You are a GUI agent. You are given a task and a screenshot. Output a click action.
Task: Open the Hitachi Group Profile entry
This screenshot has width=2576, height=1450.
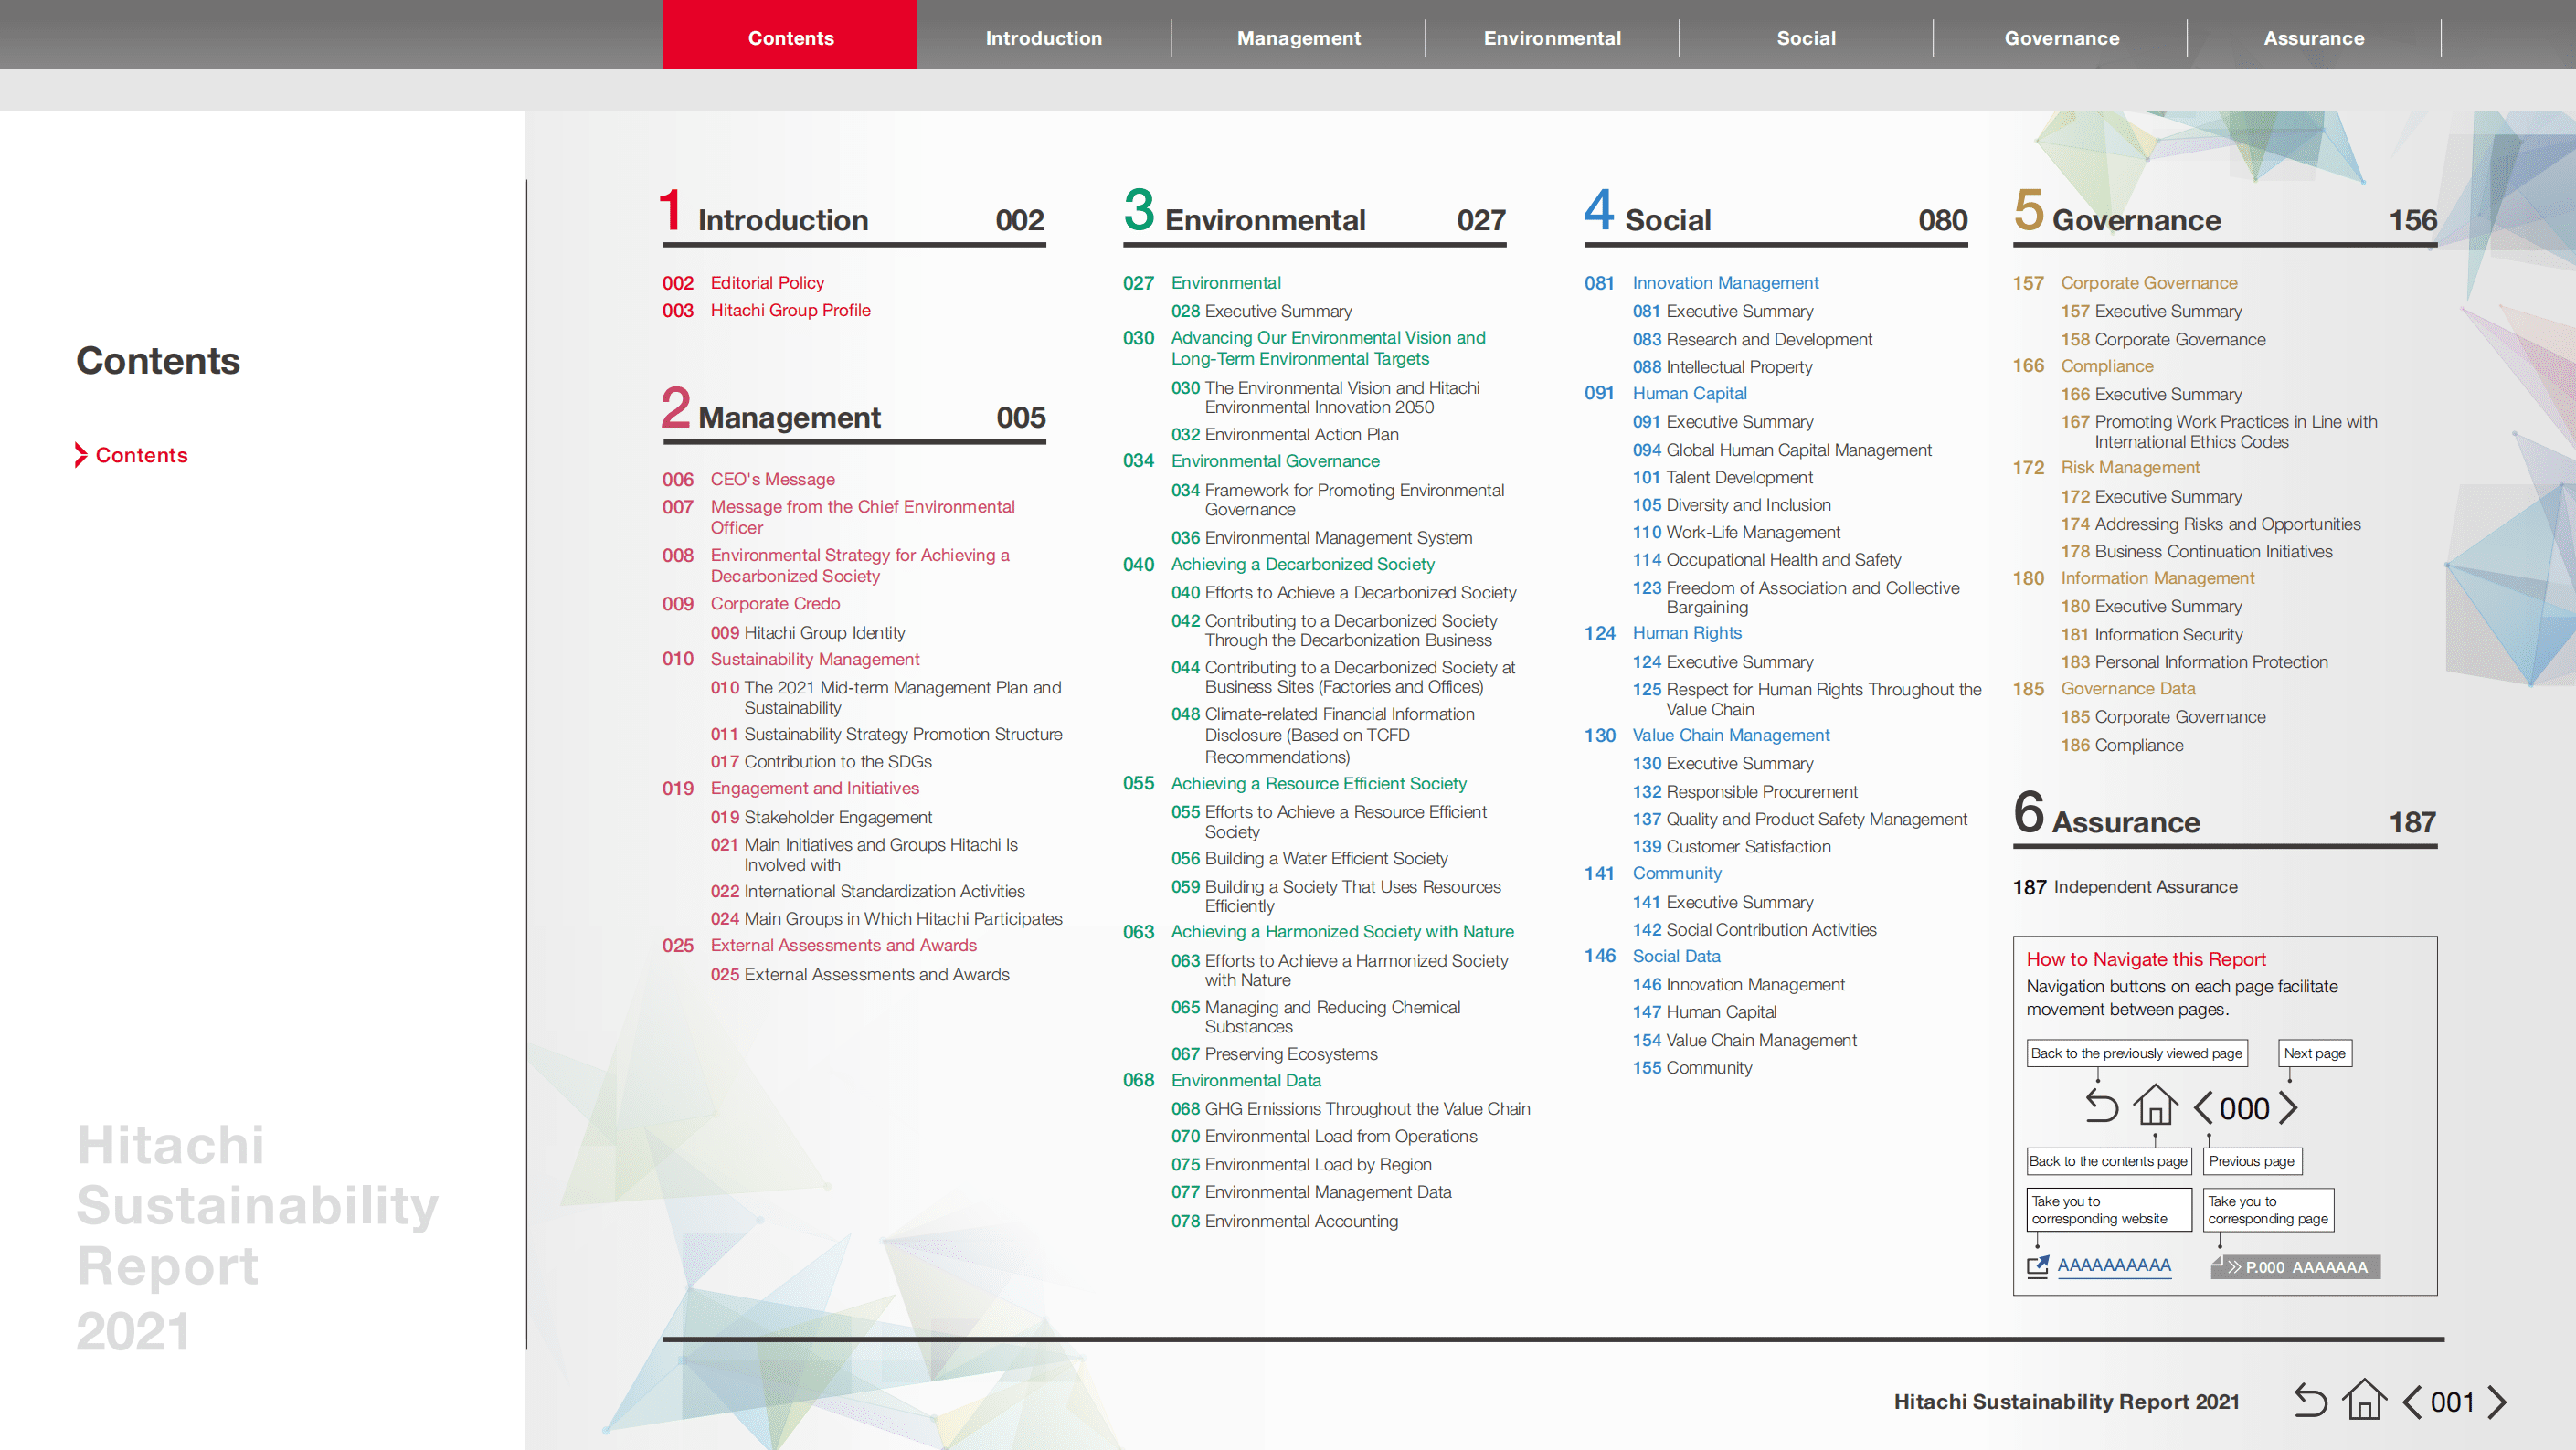tap(790, 310)
